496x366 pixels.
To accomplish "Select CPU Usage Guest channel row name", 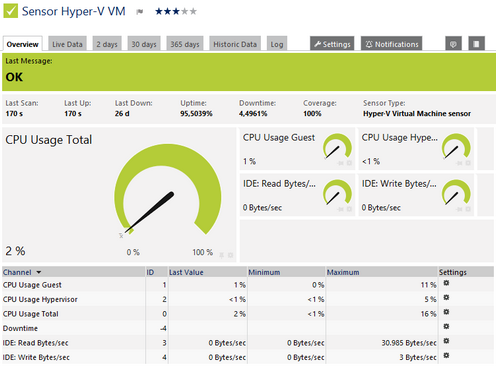I will coord(32,285).
